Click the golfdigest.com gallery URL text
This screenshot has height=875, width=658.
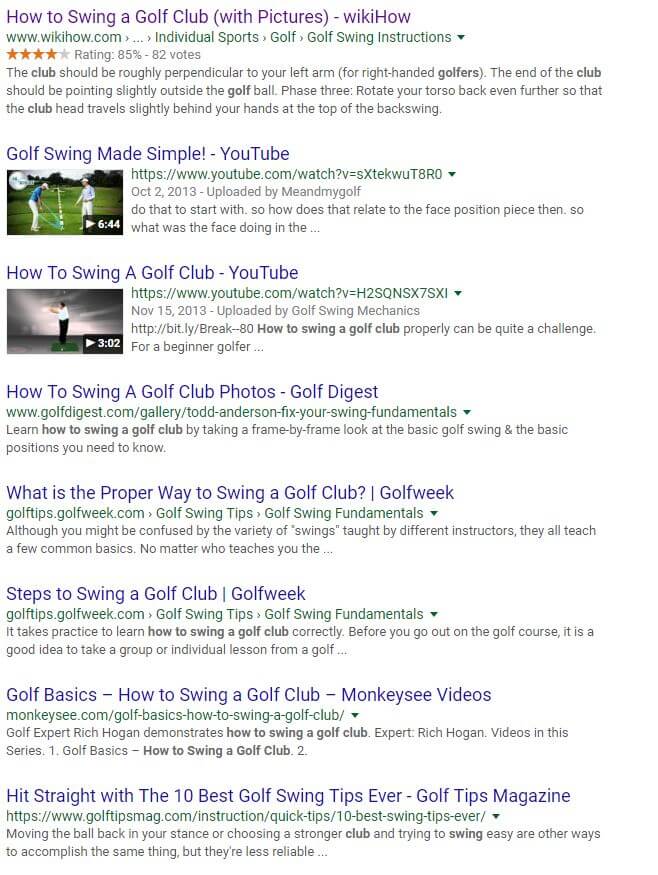231,412
